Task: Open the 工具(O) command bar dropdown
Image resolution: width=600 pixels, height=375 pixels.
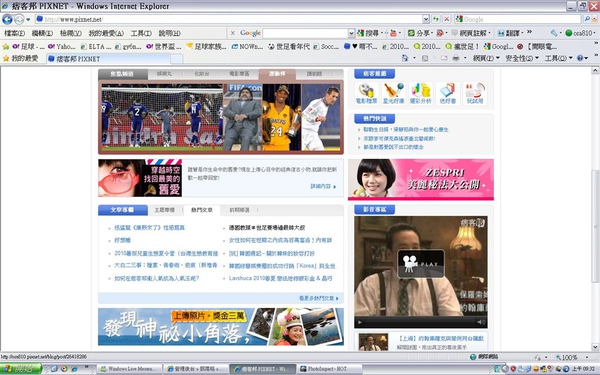Action: (558, 58)
